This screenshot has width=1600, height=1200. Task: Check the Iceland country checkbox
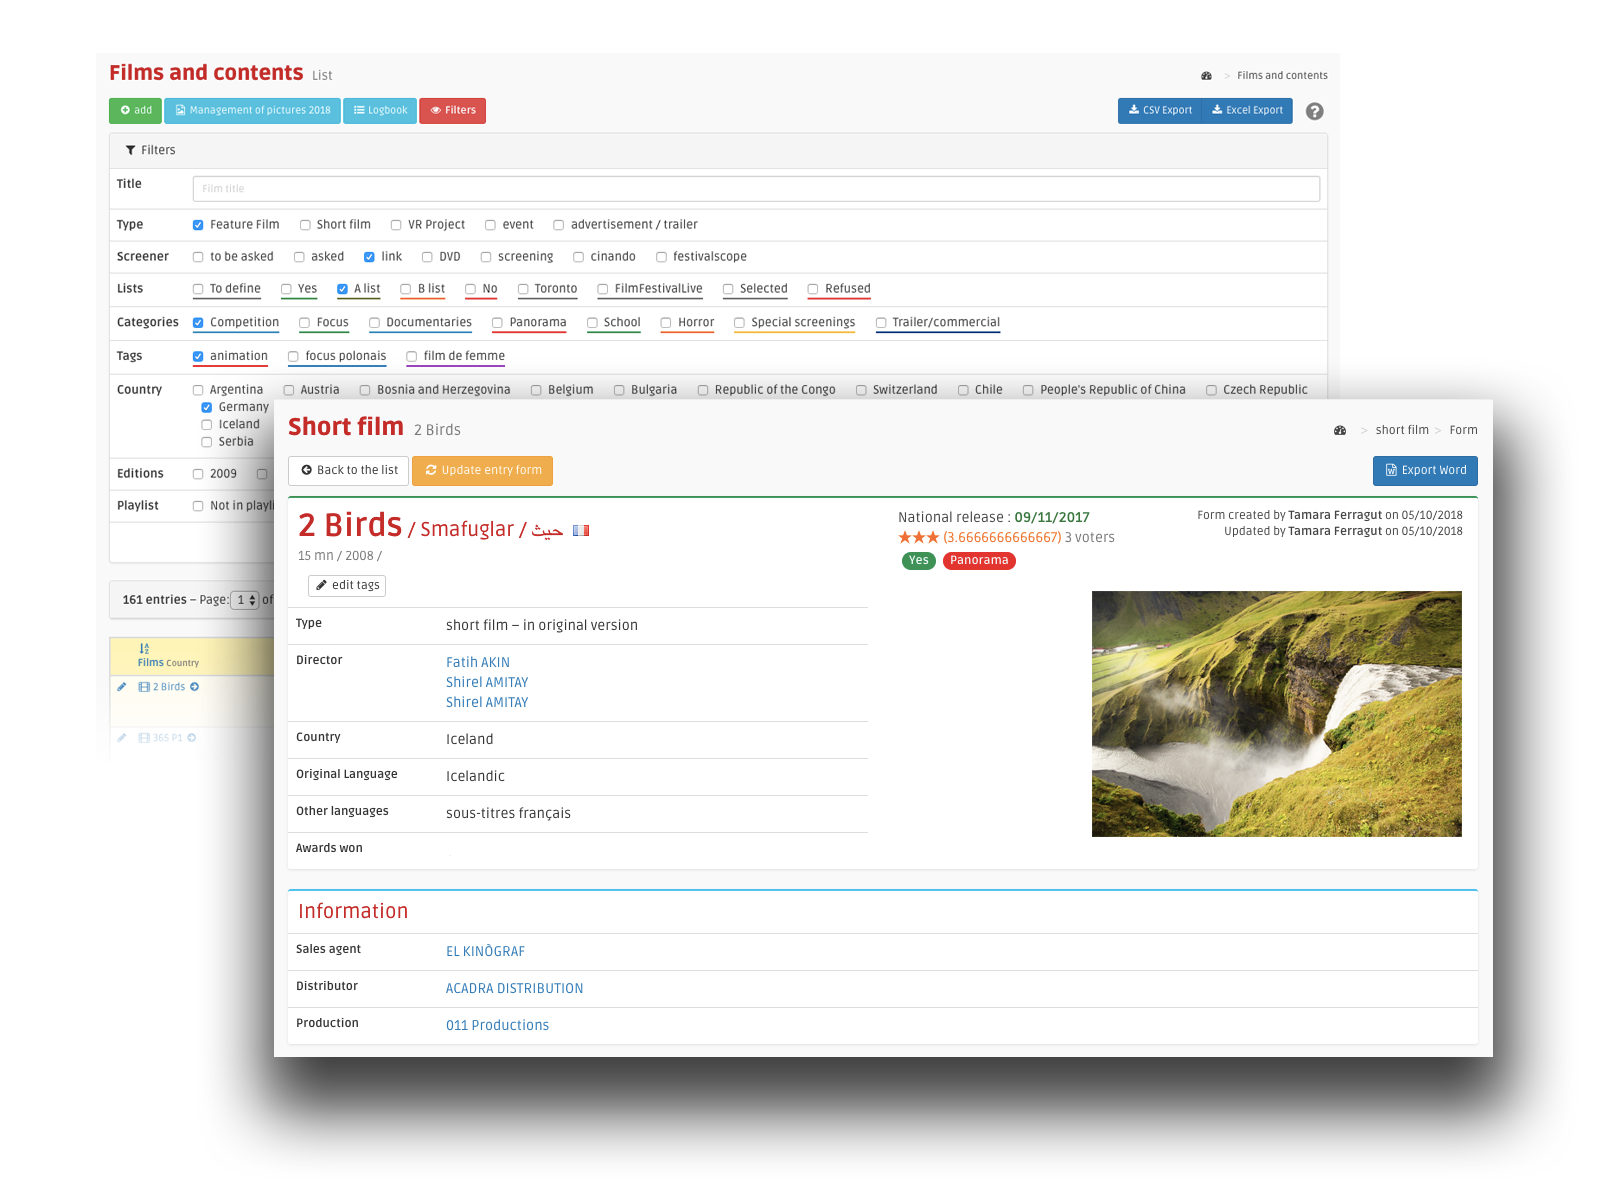(207, 425)
